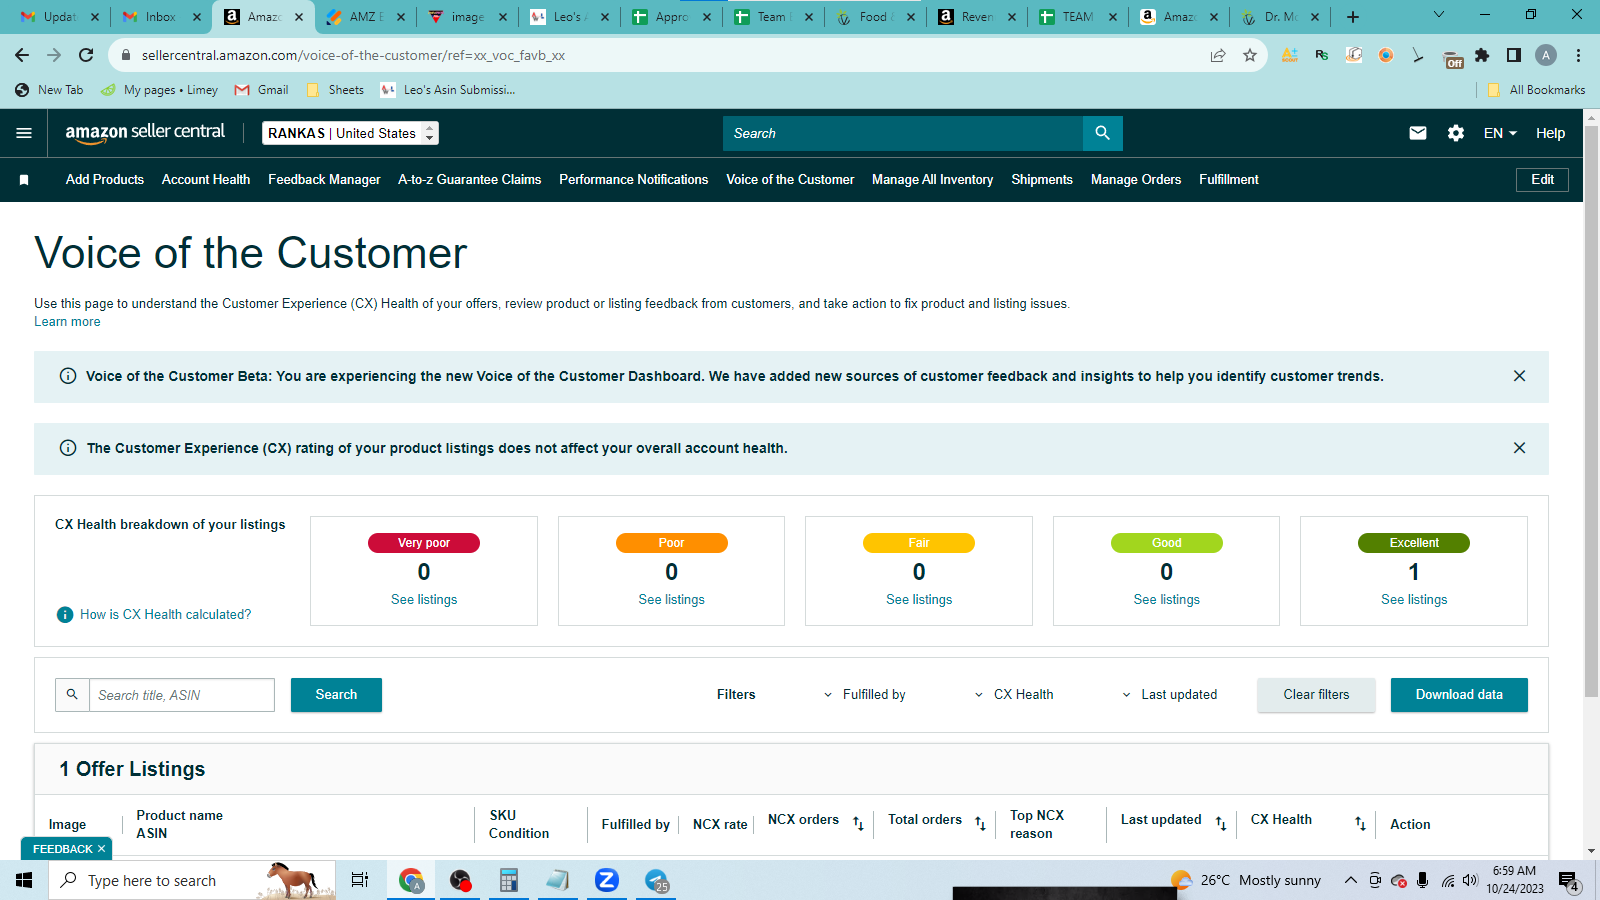The image size is (1600, 900).
Task: Open Shipments in nav bar
Action: pos(1042,180)
